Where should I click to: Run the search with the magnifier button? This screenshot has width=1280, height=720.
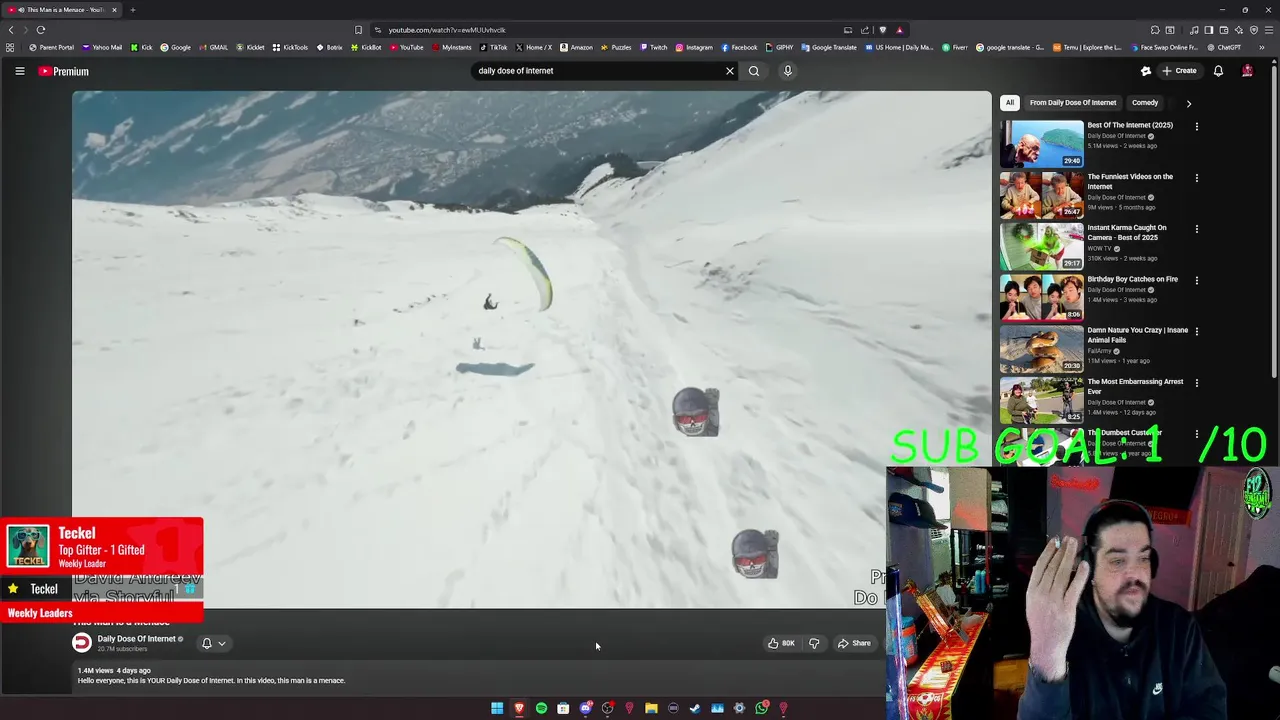[x=754, y=71]
